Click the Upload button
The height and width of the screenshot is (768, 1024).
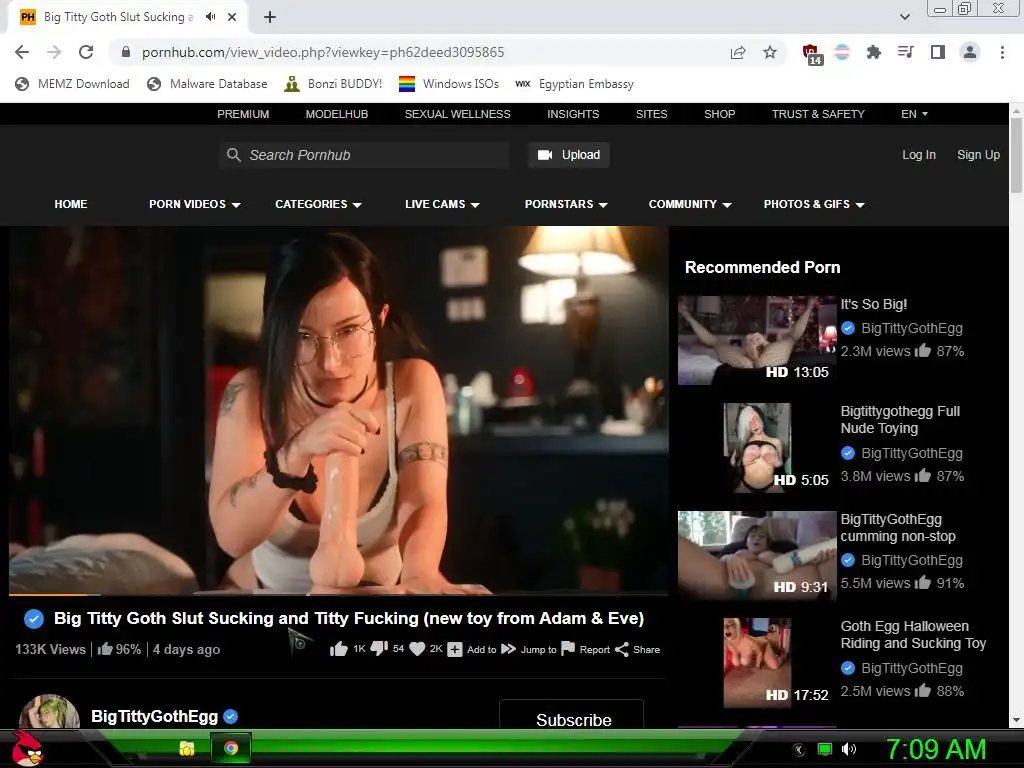[x=568, y=155]
